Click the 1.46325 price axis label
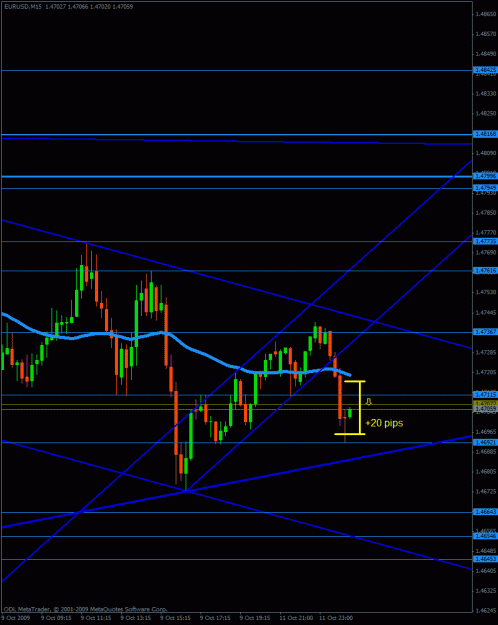498x625 pixels. pos(486,591)
